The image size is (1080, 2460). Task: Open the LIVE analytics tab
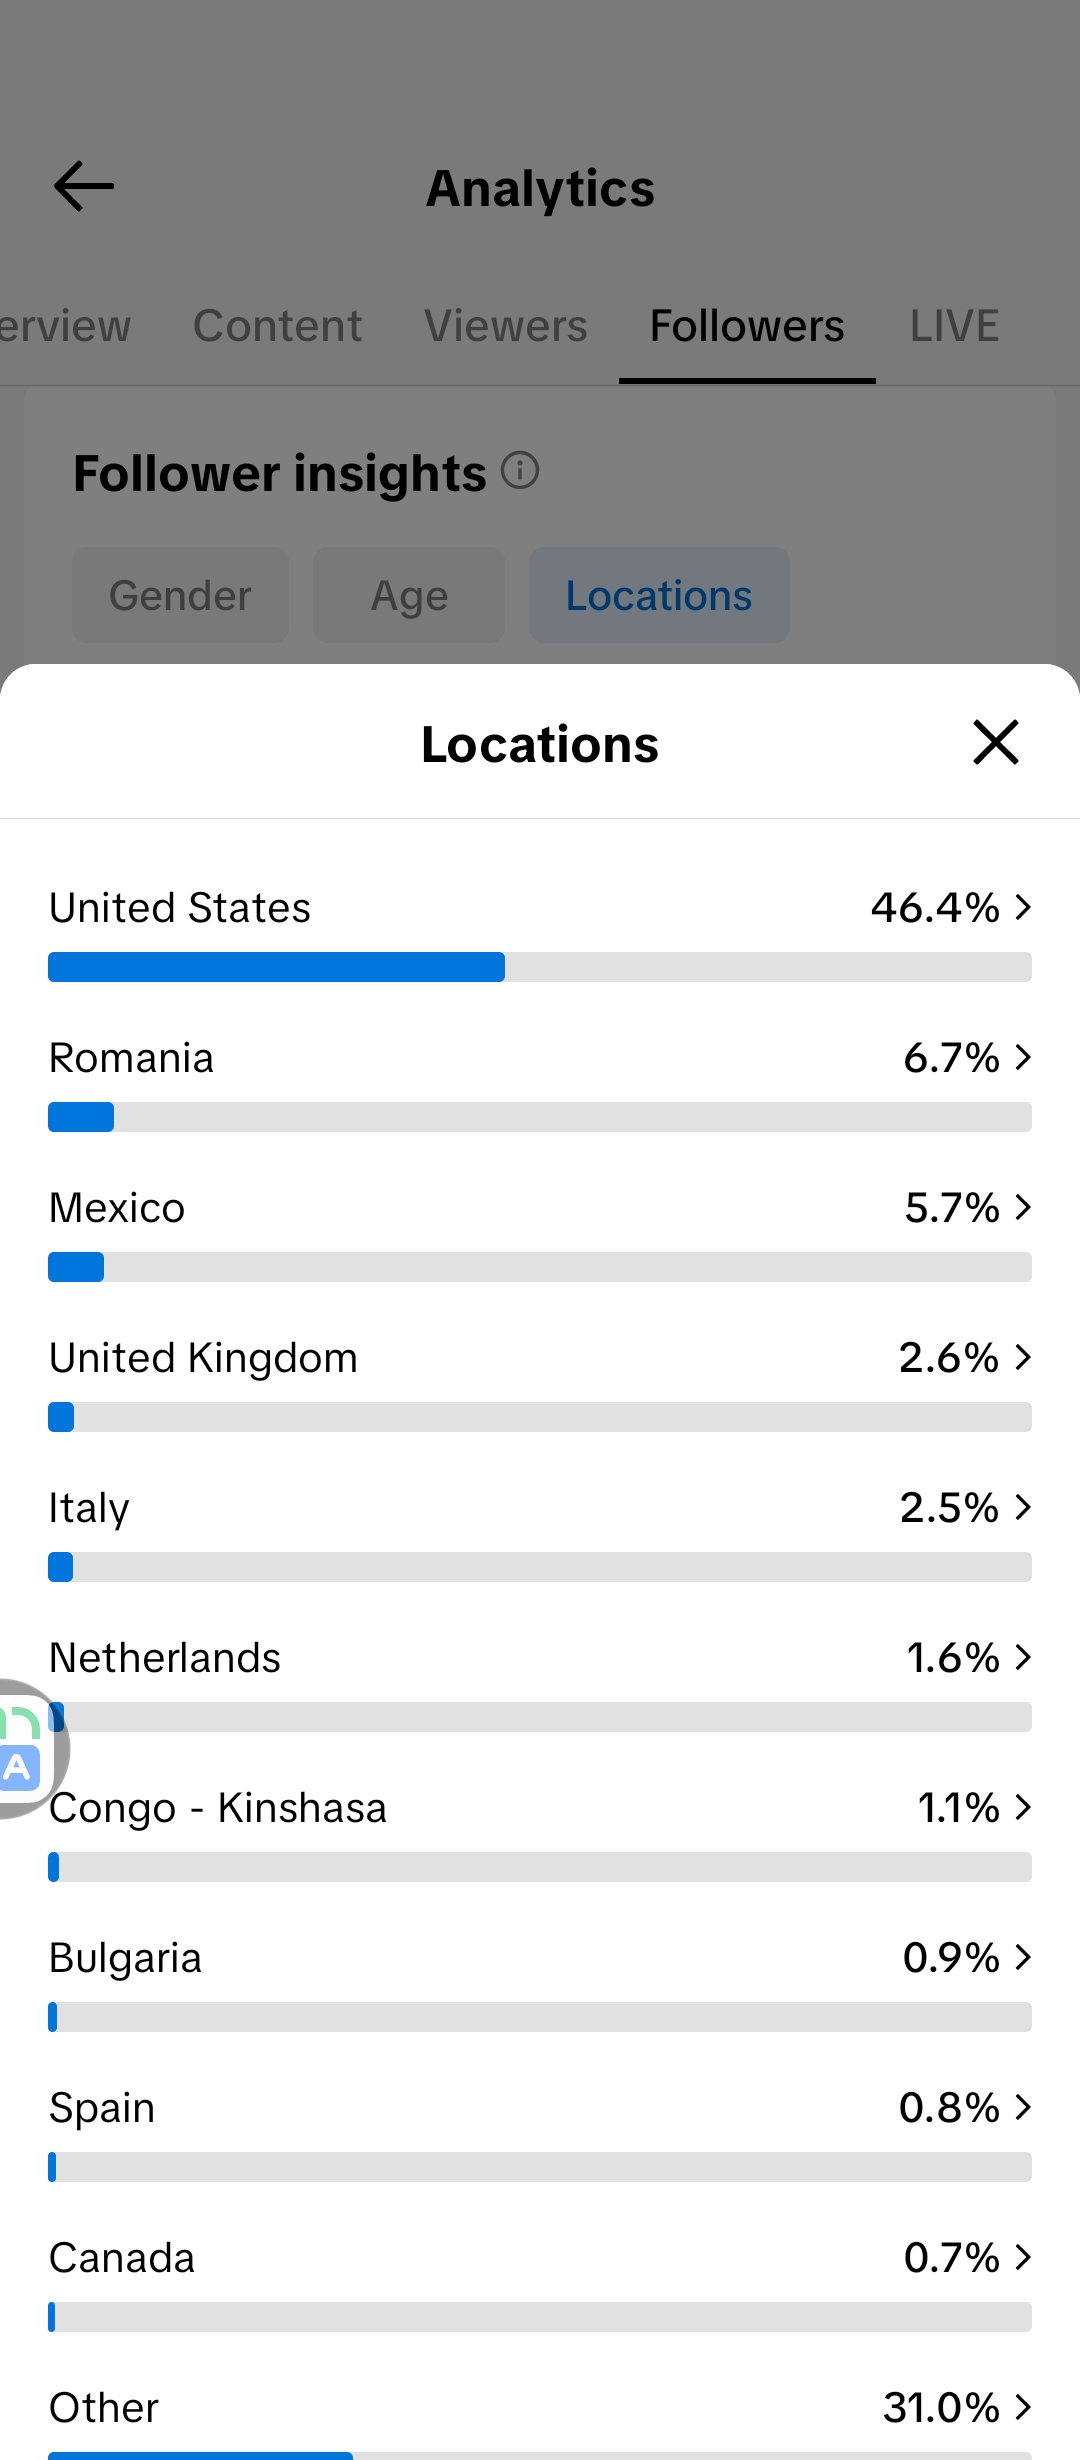(x=954, y=326)
